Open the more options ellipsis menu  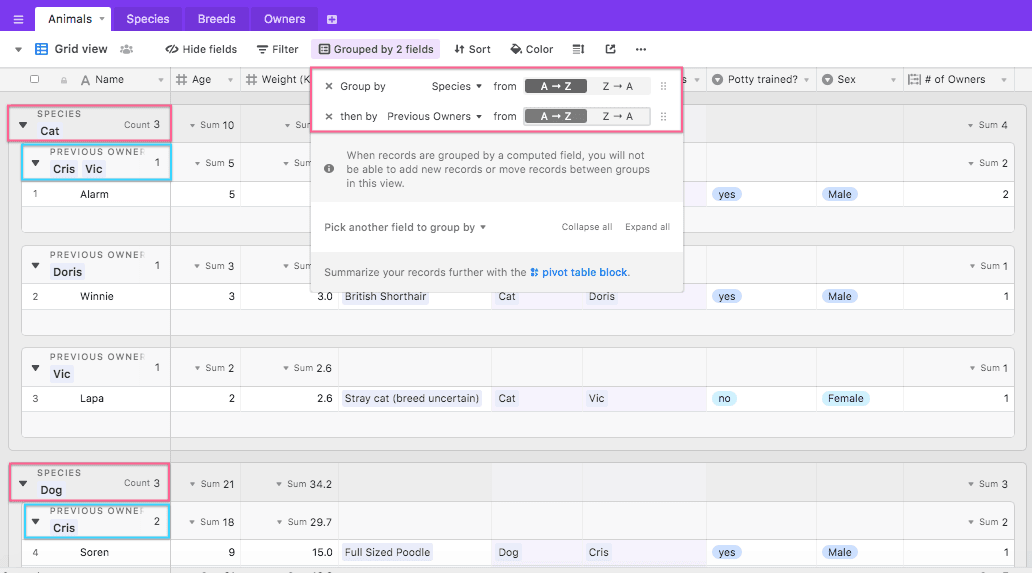pos(641,49)
